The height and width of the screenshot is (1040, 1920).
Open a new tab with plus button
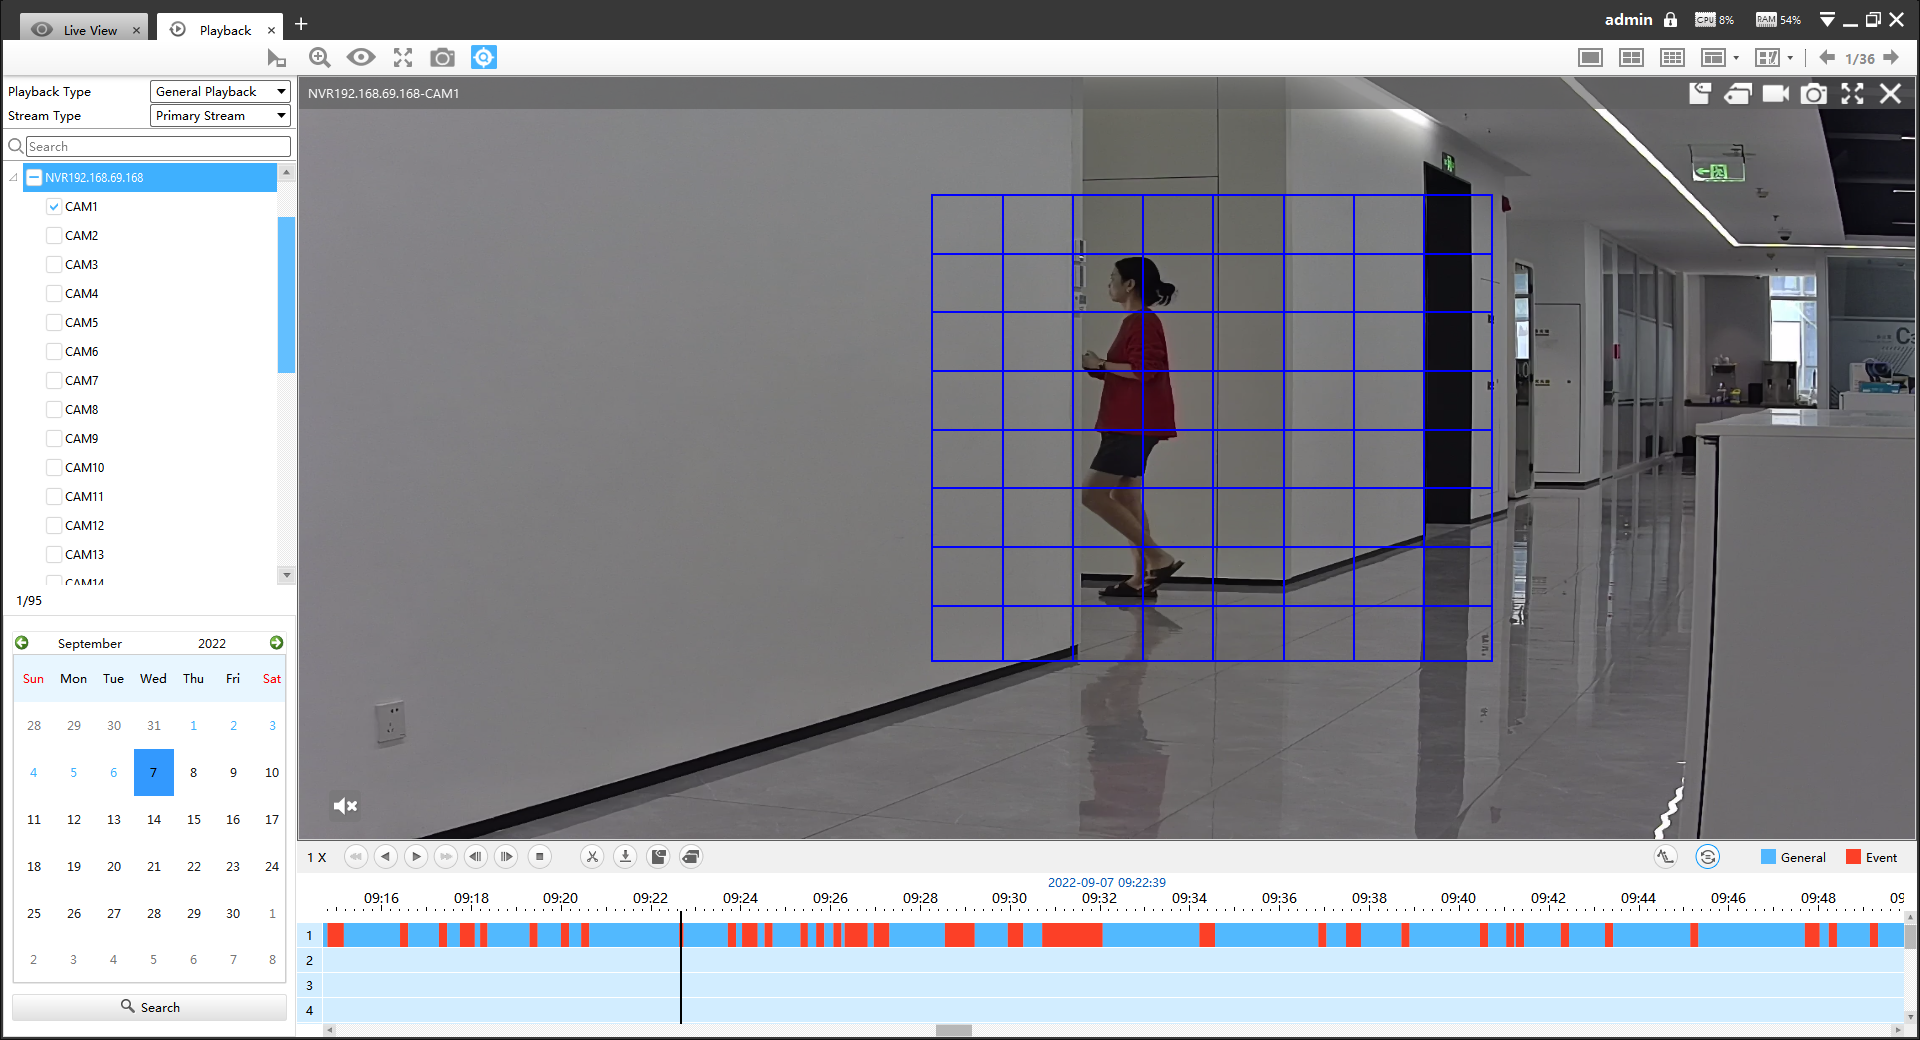[x=301, y=24]
